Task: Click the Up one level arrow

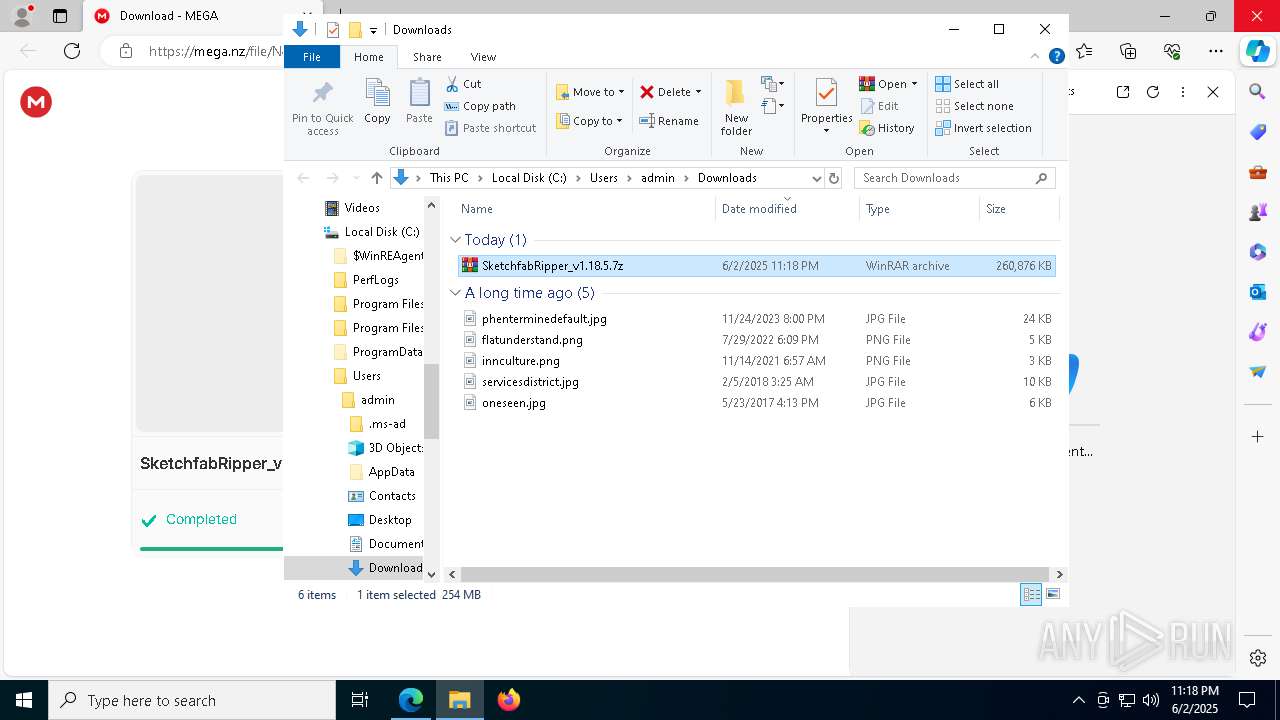Action: 376,178
